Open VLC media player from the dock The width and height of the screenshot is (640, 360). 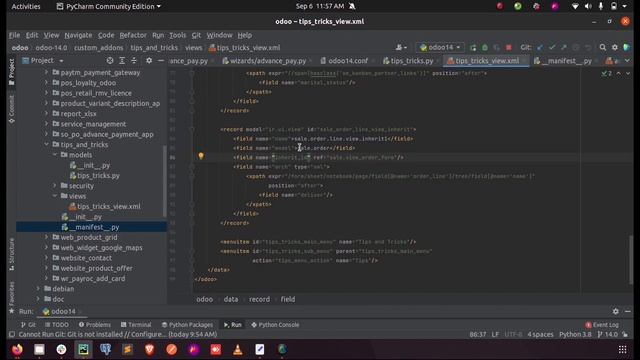(x=238, y=349)
